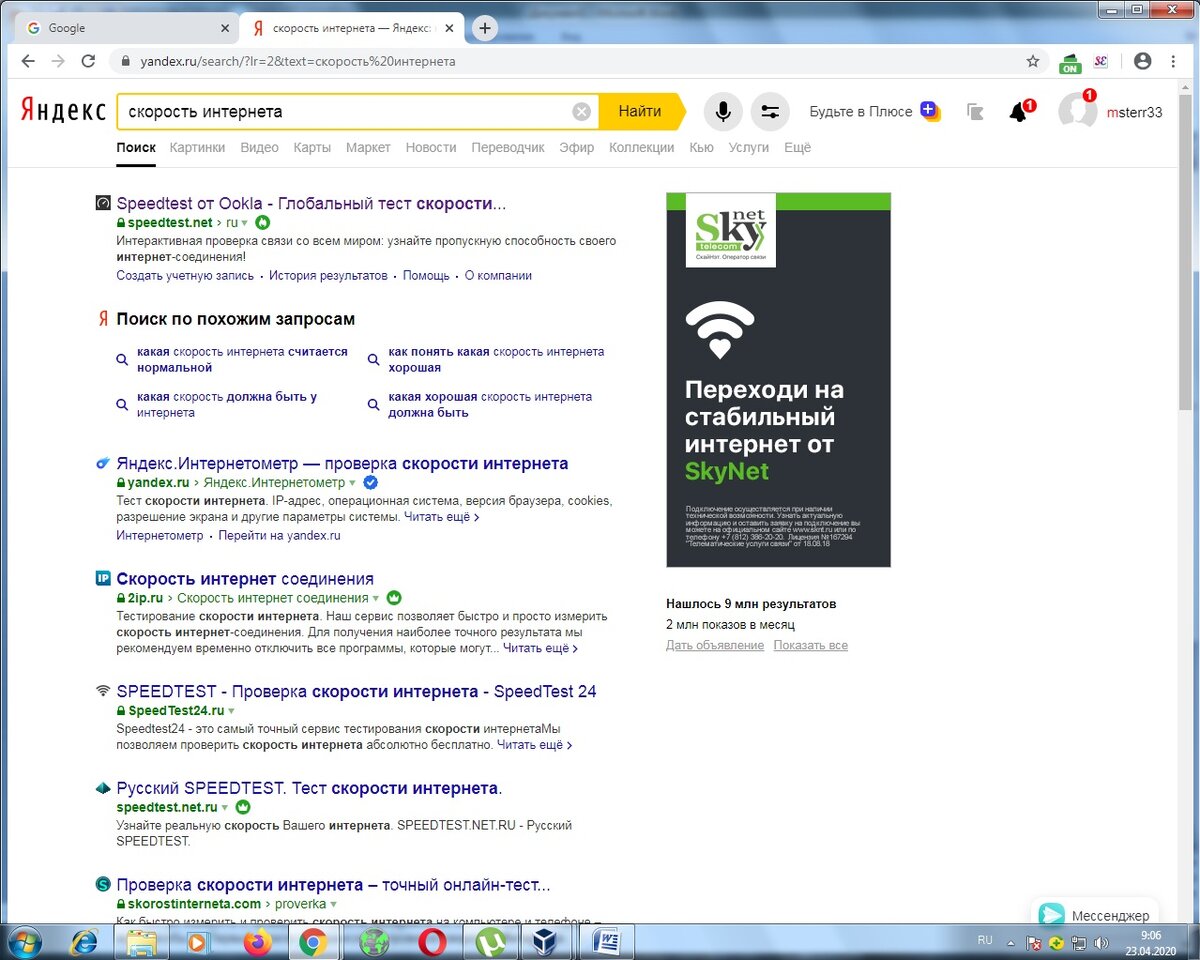Click the Перейти на yandex.ru sitelink

click(x=280, y=535)
